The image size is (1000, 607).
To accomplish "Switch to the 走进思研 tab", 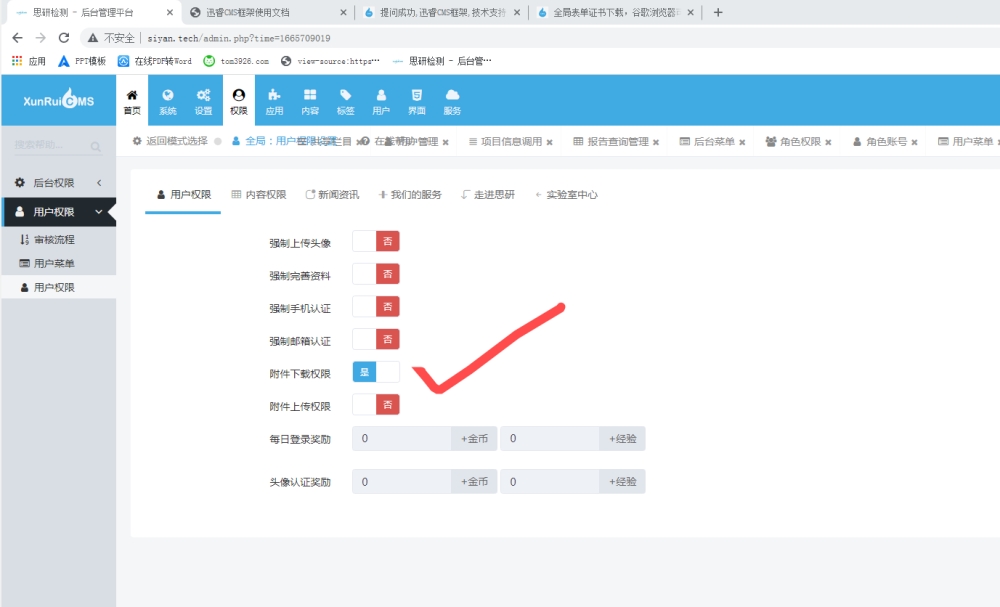I will (488, 194).
